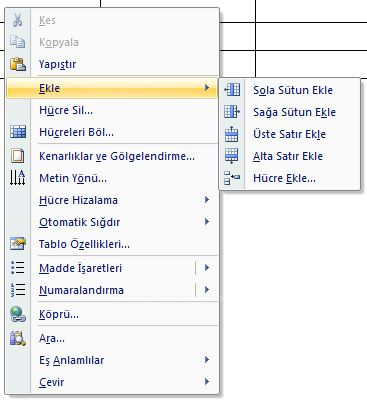Viewport: 367px width, 403px height.
Task: Click the Hücre Hizalama label
Action: coord(78,200)
